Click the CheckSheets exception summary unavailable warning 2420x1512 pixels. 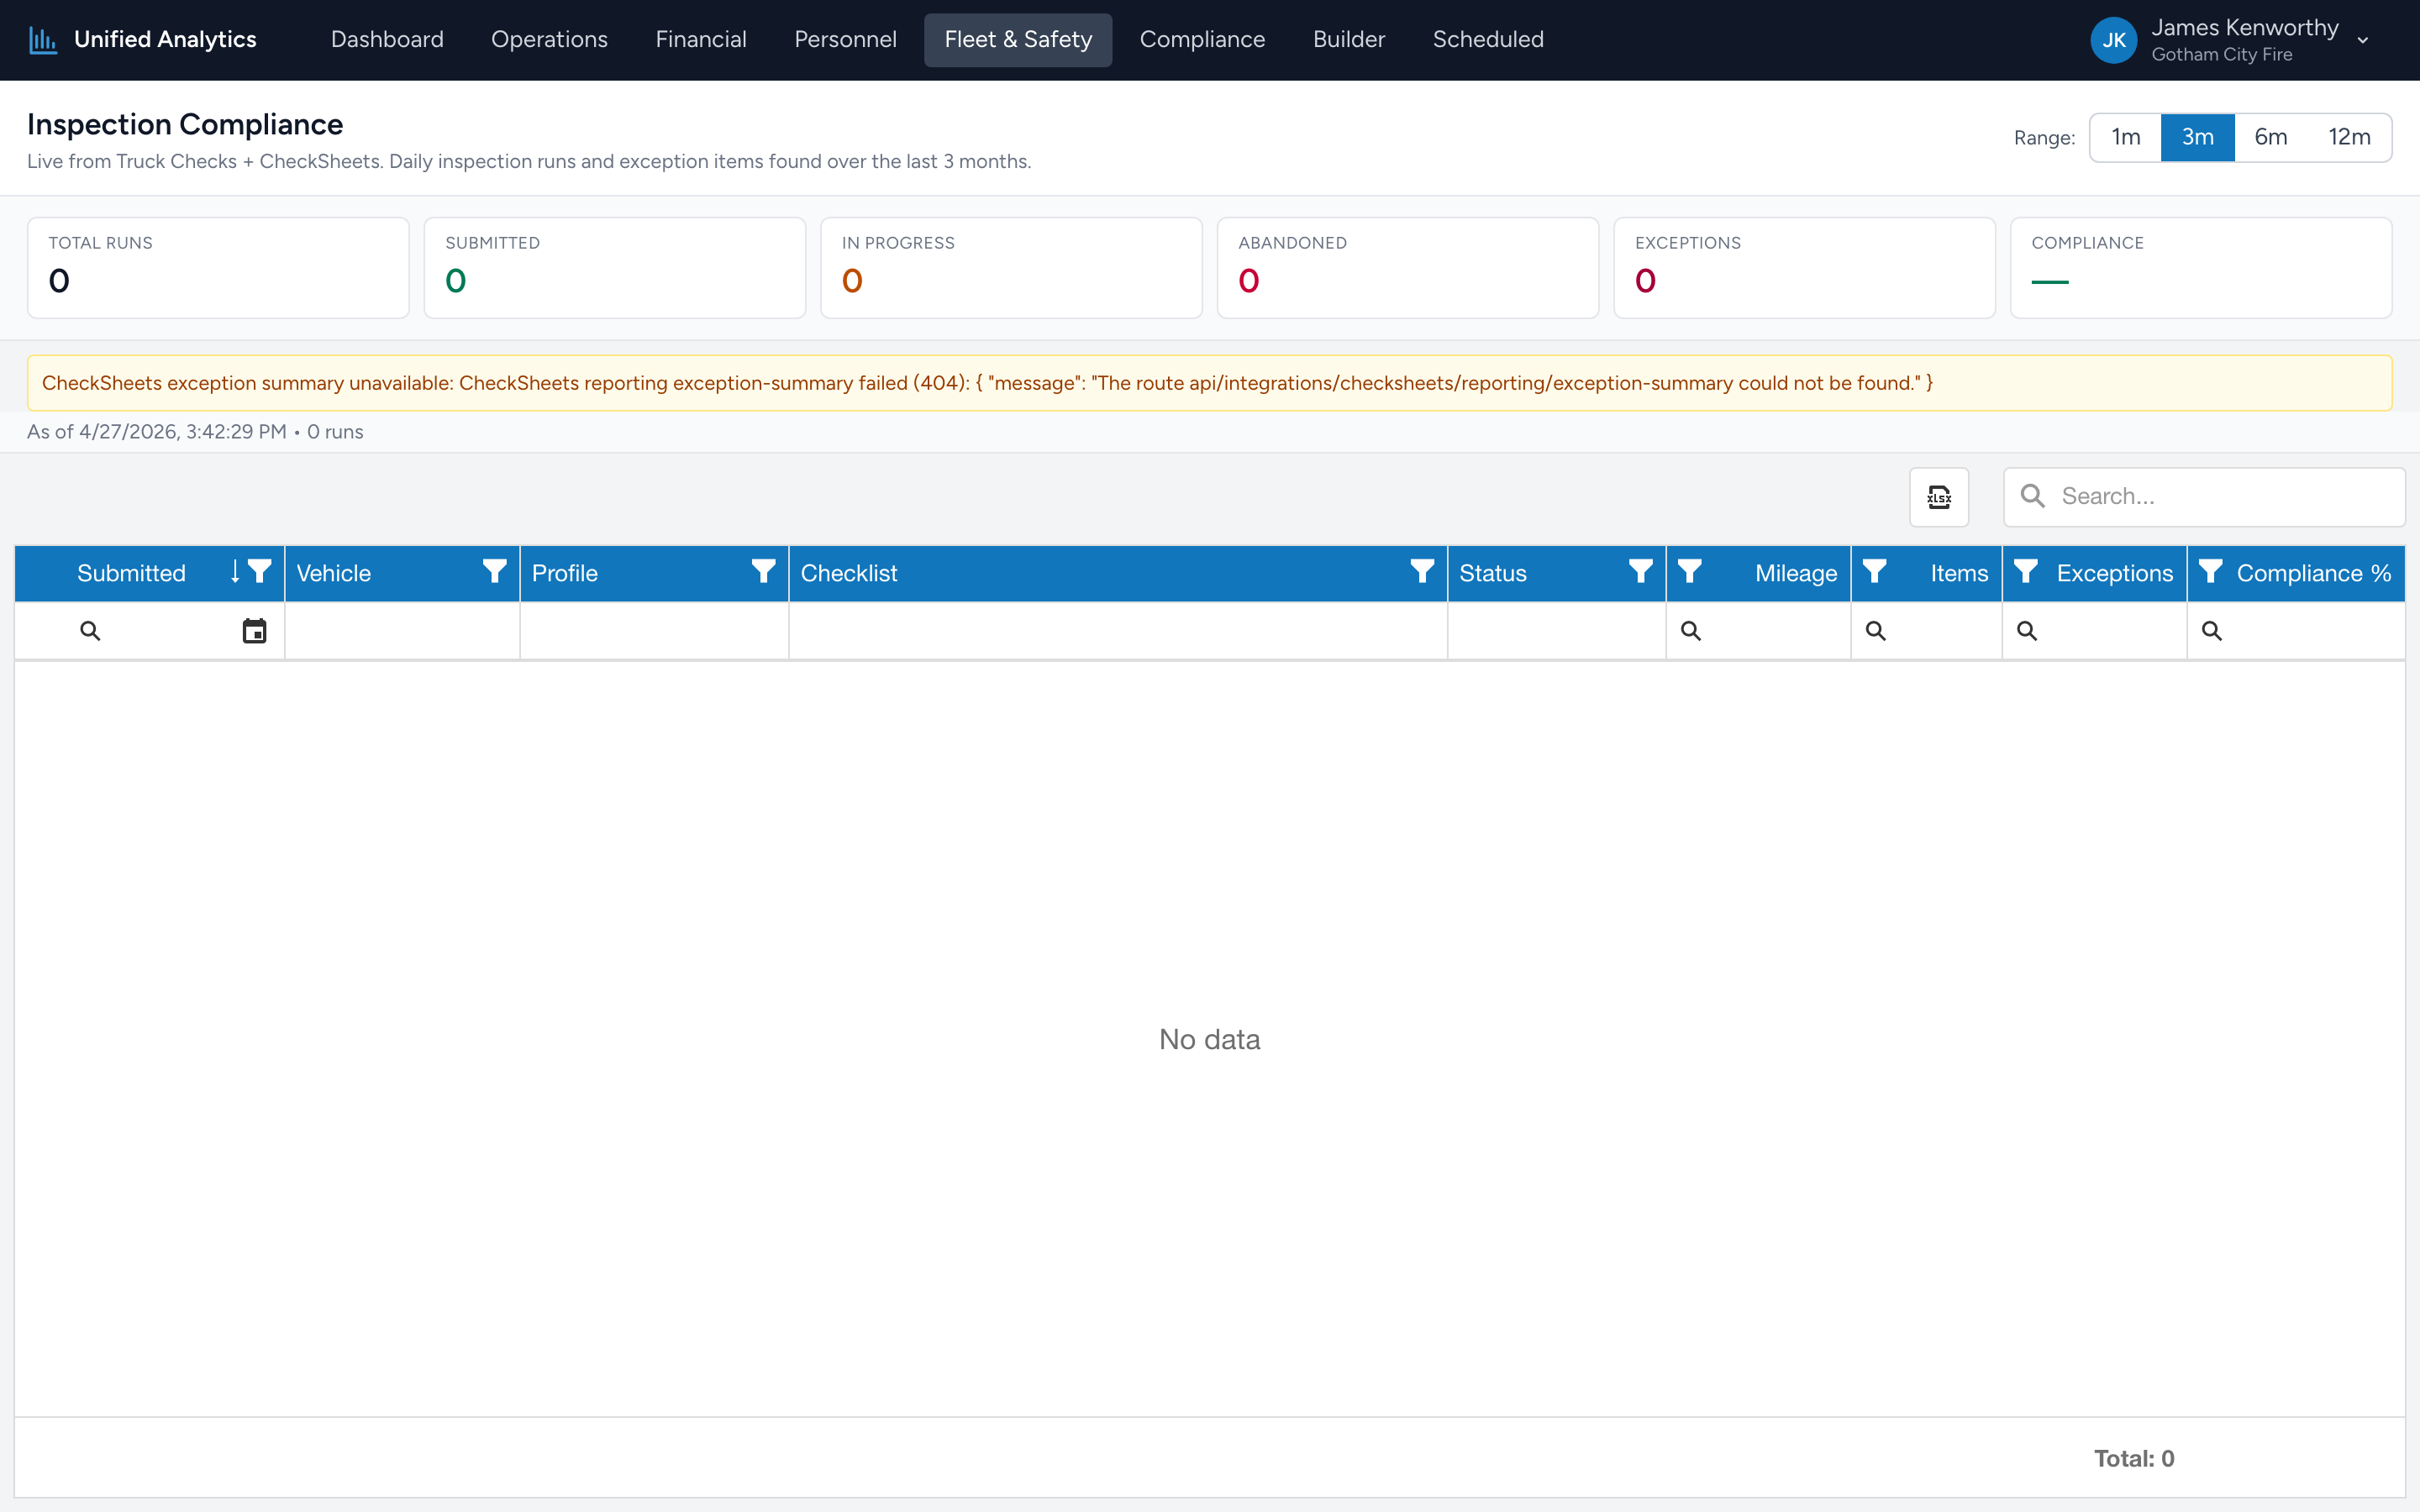(x=1210, y=383)
